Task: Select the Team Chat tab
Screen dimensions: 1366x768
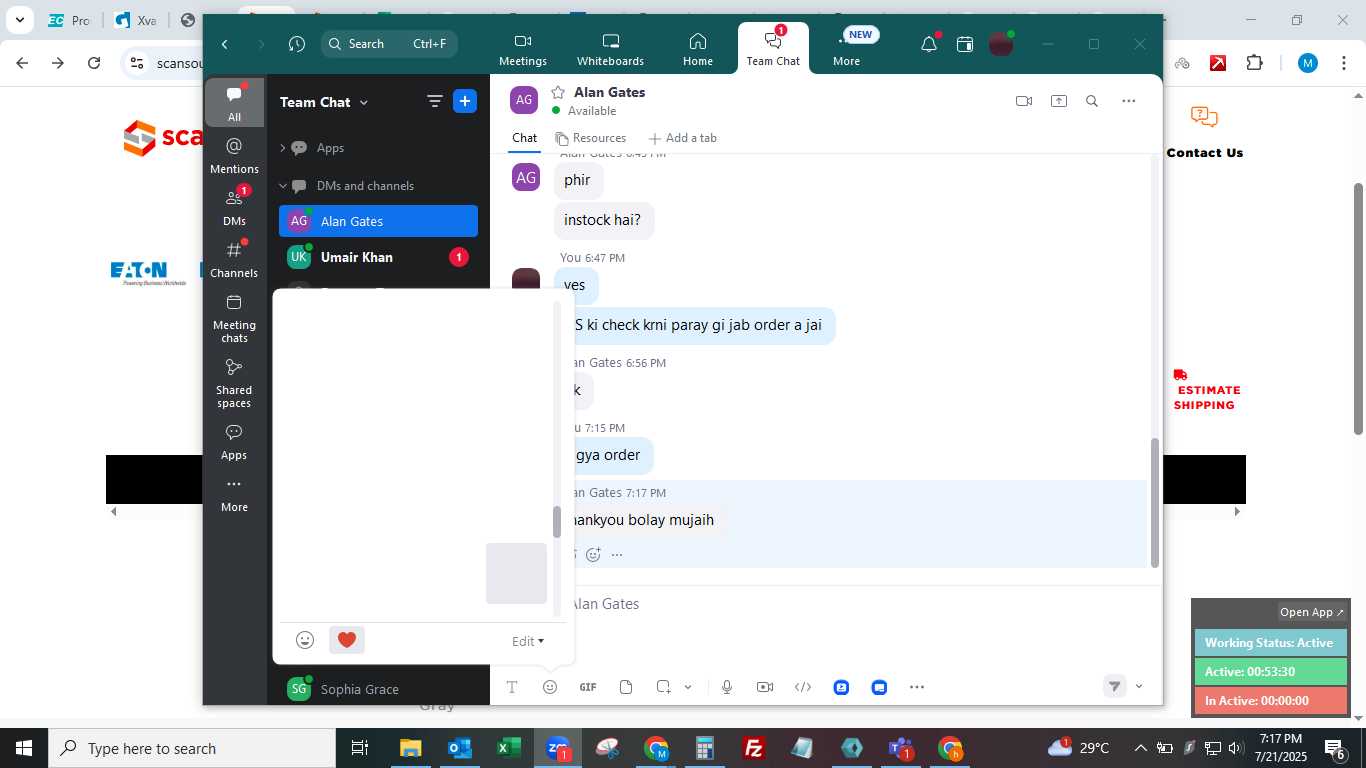Action: 773,49
